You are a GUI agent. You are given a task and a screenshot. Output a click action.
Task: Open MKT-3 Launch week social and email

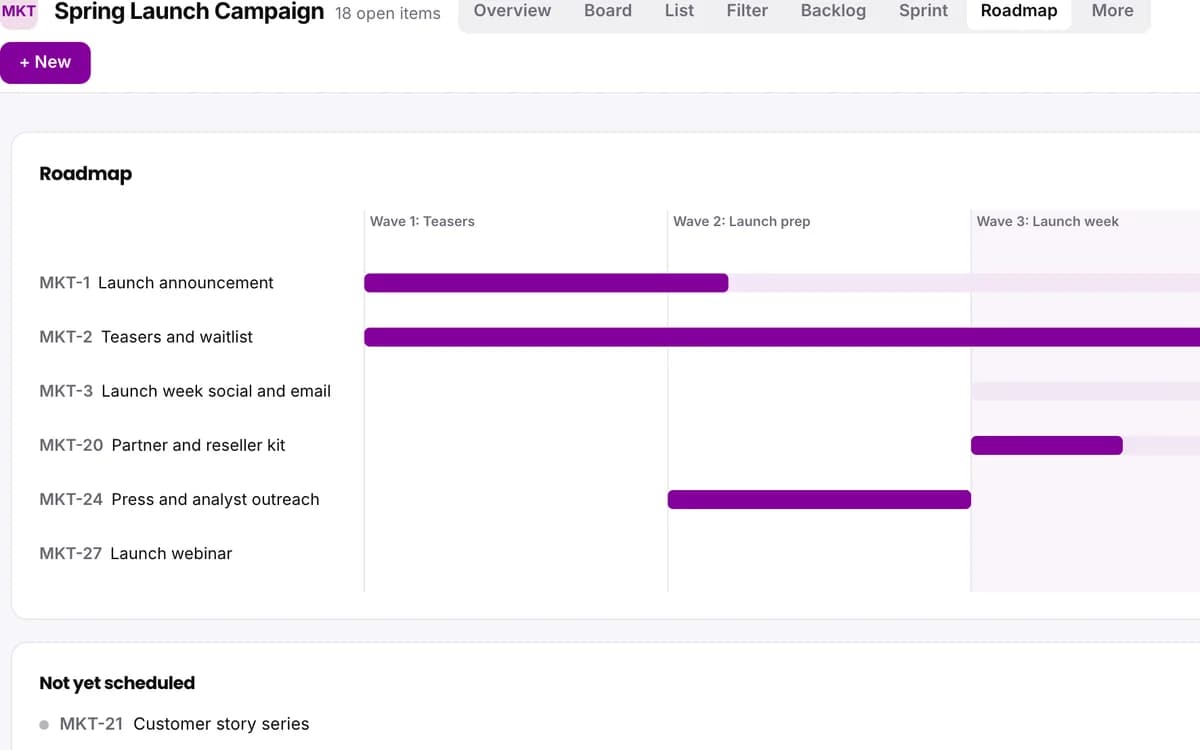(x=185, y=391)
